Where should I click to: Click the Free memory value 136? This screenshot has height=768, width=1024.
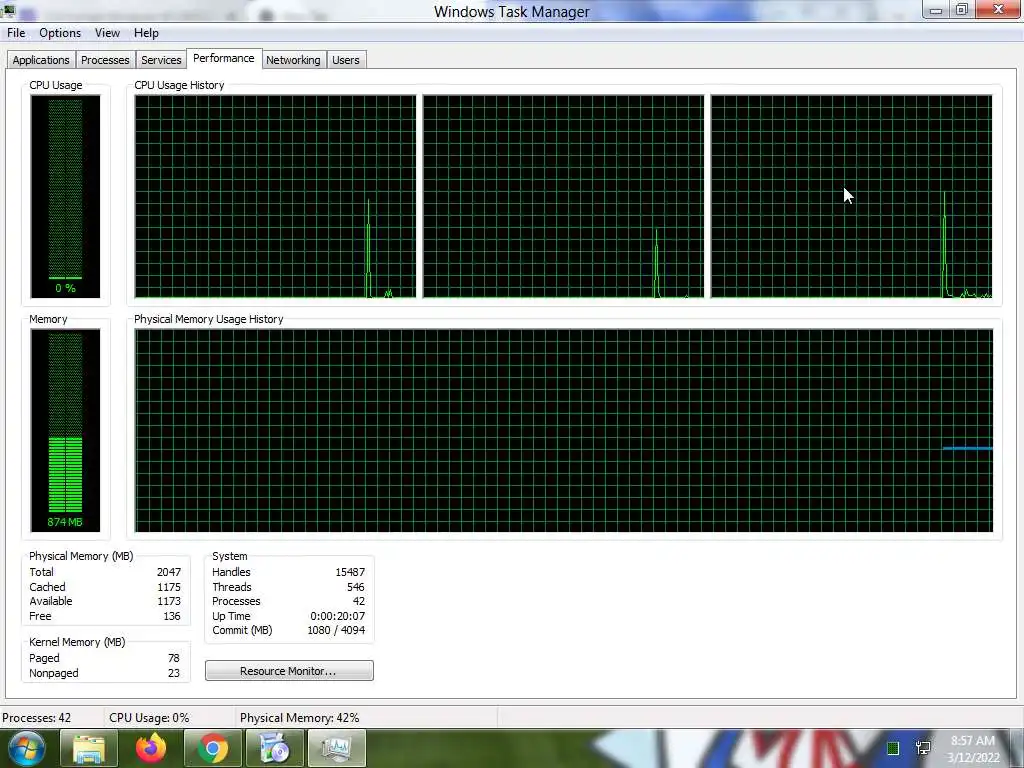pyautogui.click(x=172, y=616)
